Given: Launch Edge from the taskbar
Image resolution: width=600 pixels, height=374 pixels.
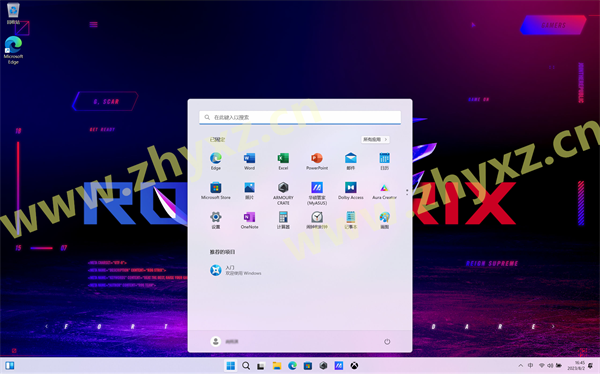Looking at the screenshot, I should [x=292, y=366].
